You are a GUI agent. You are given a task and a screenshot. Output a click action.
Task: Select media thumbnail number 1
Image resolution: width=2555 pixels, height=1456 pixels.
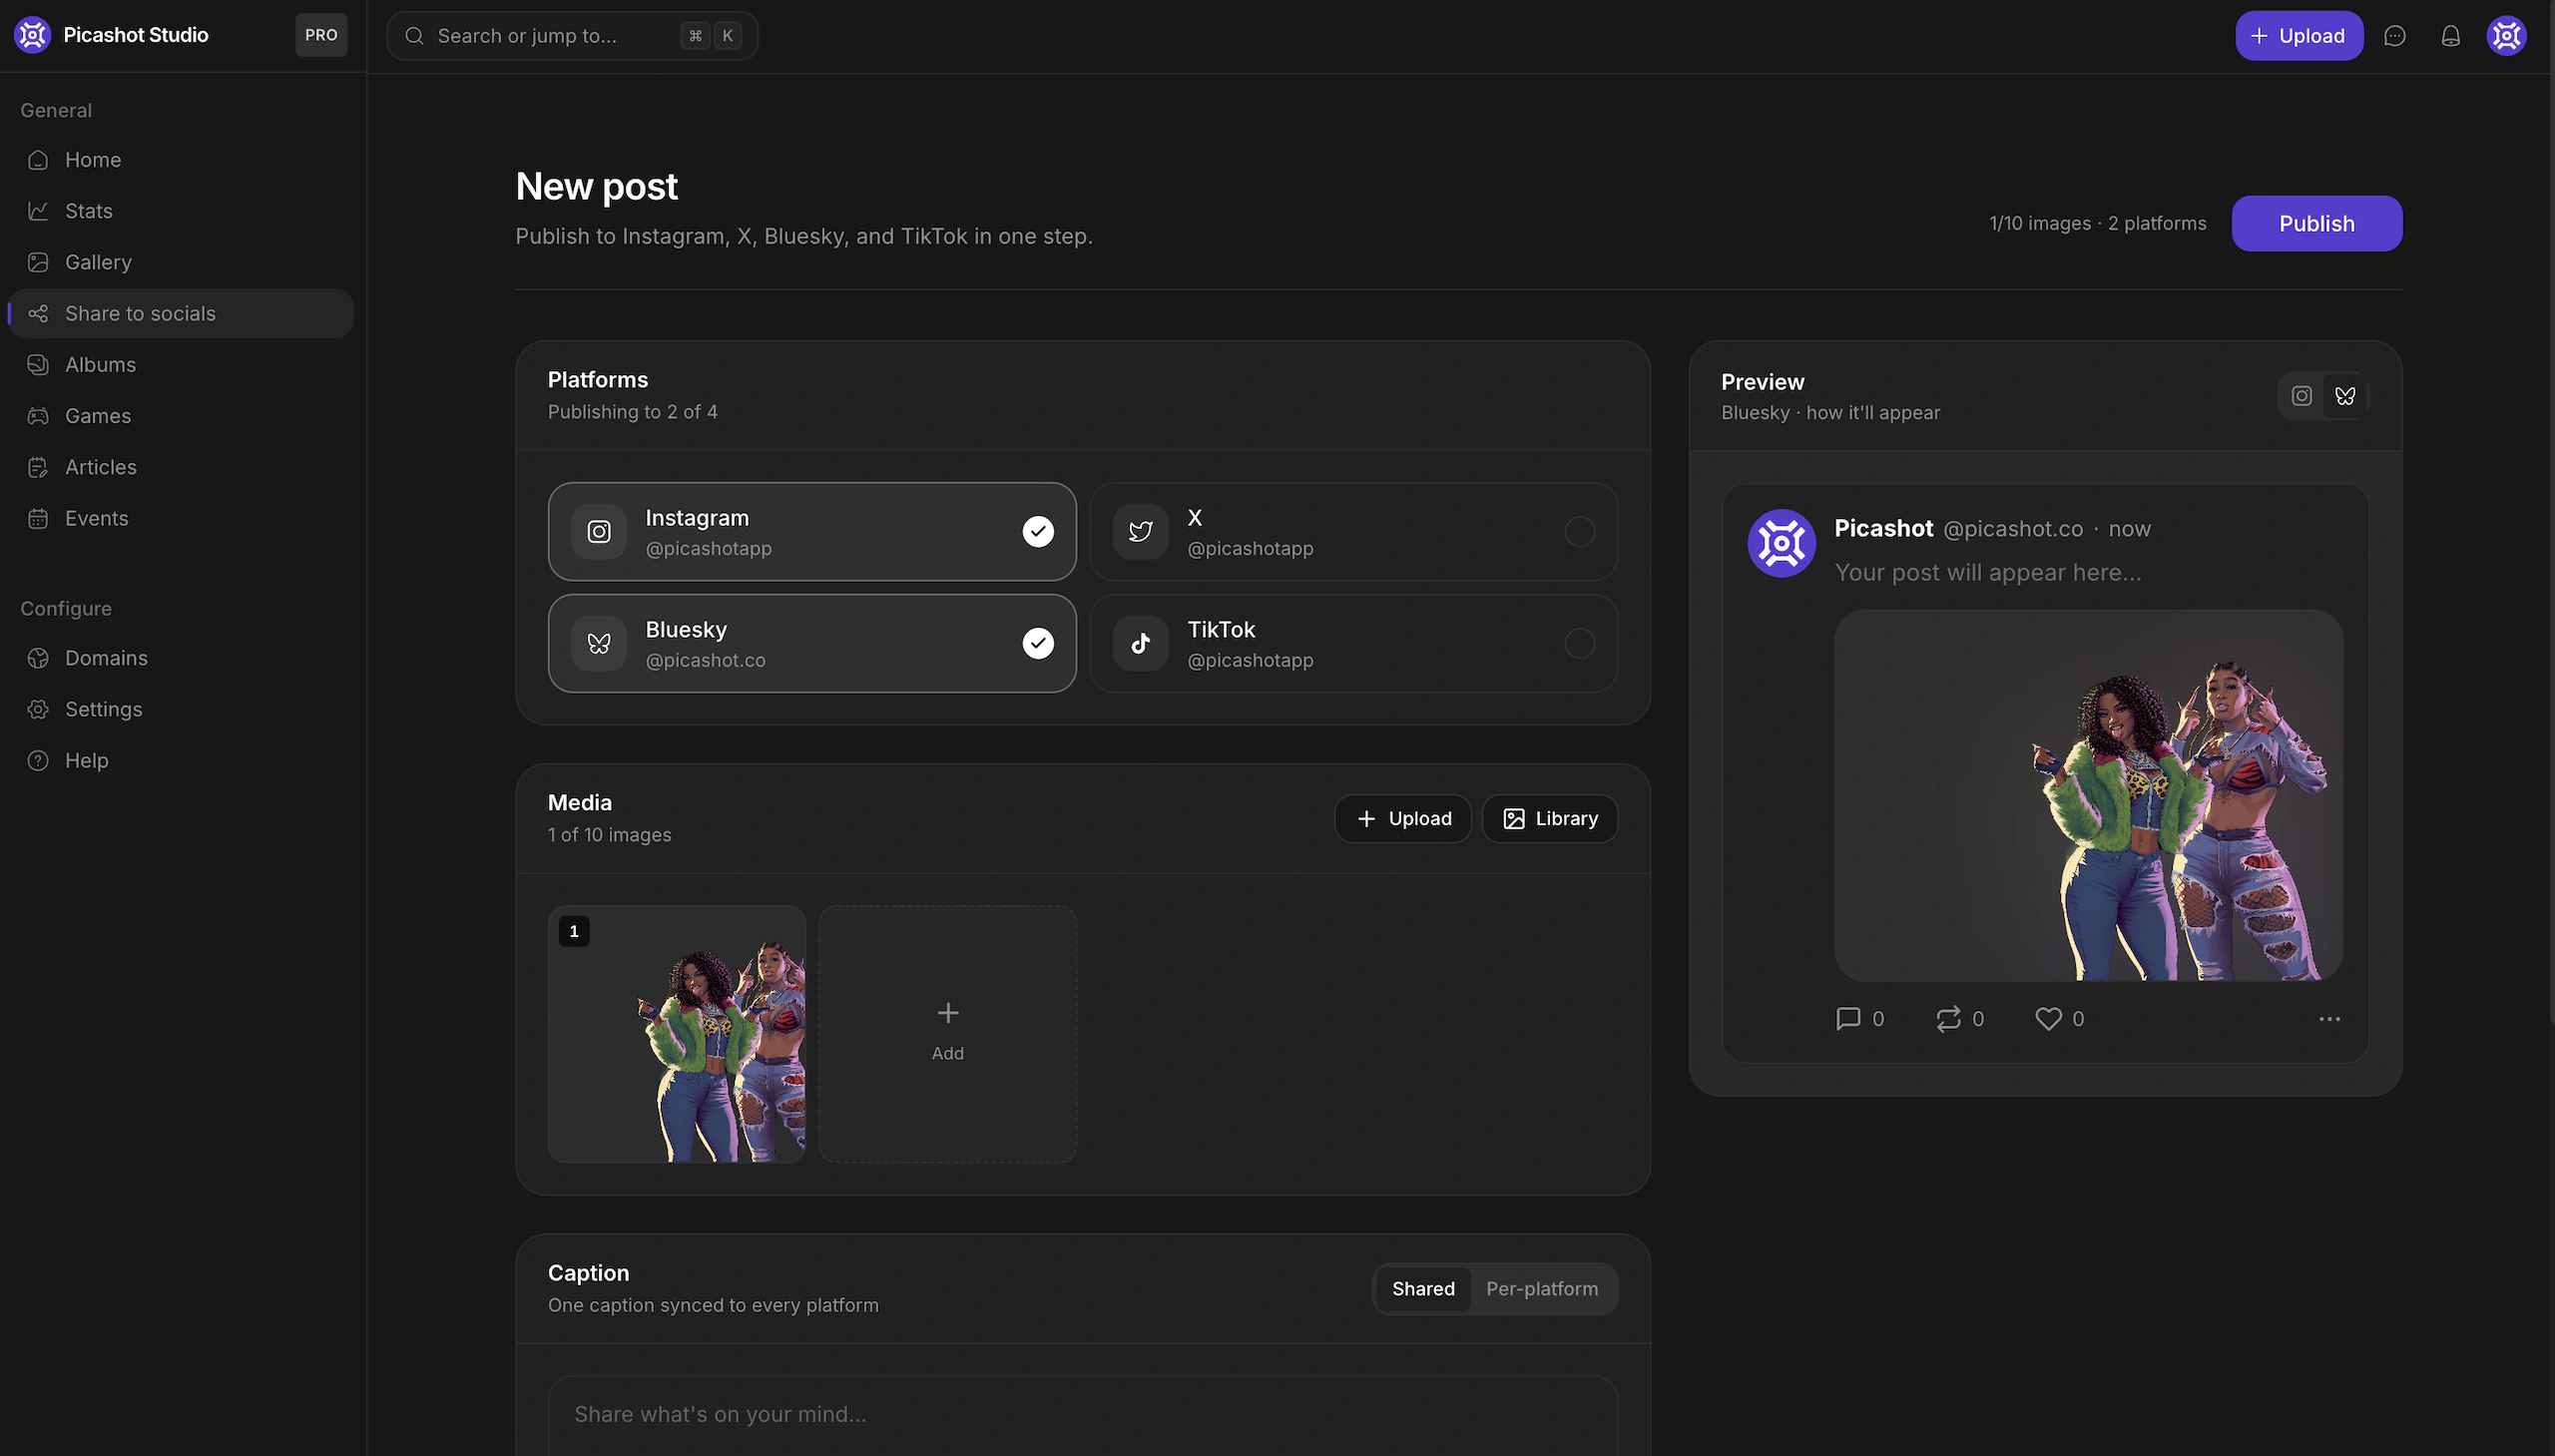pyautogui.click(x=677, y=1034)
